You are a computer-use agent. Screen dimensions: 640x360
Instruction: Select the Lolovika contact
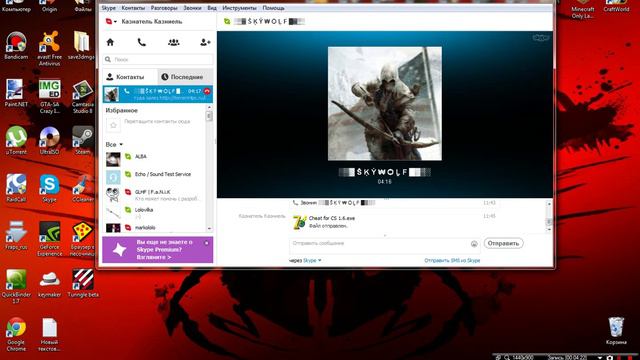[x=154, y=213]
